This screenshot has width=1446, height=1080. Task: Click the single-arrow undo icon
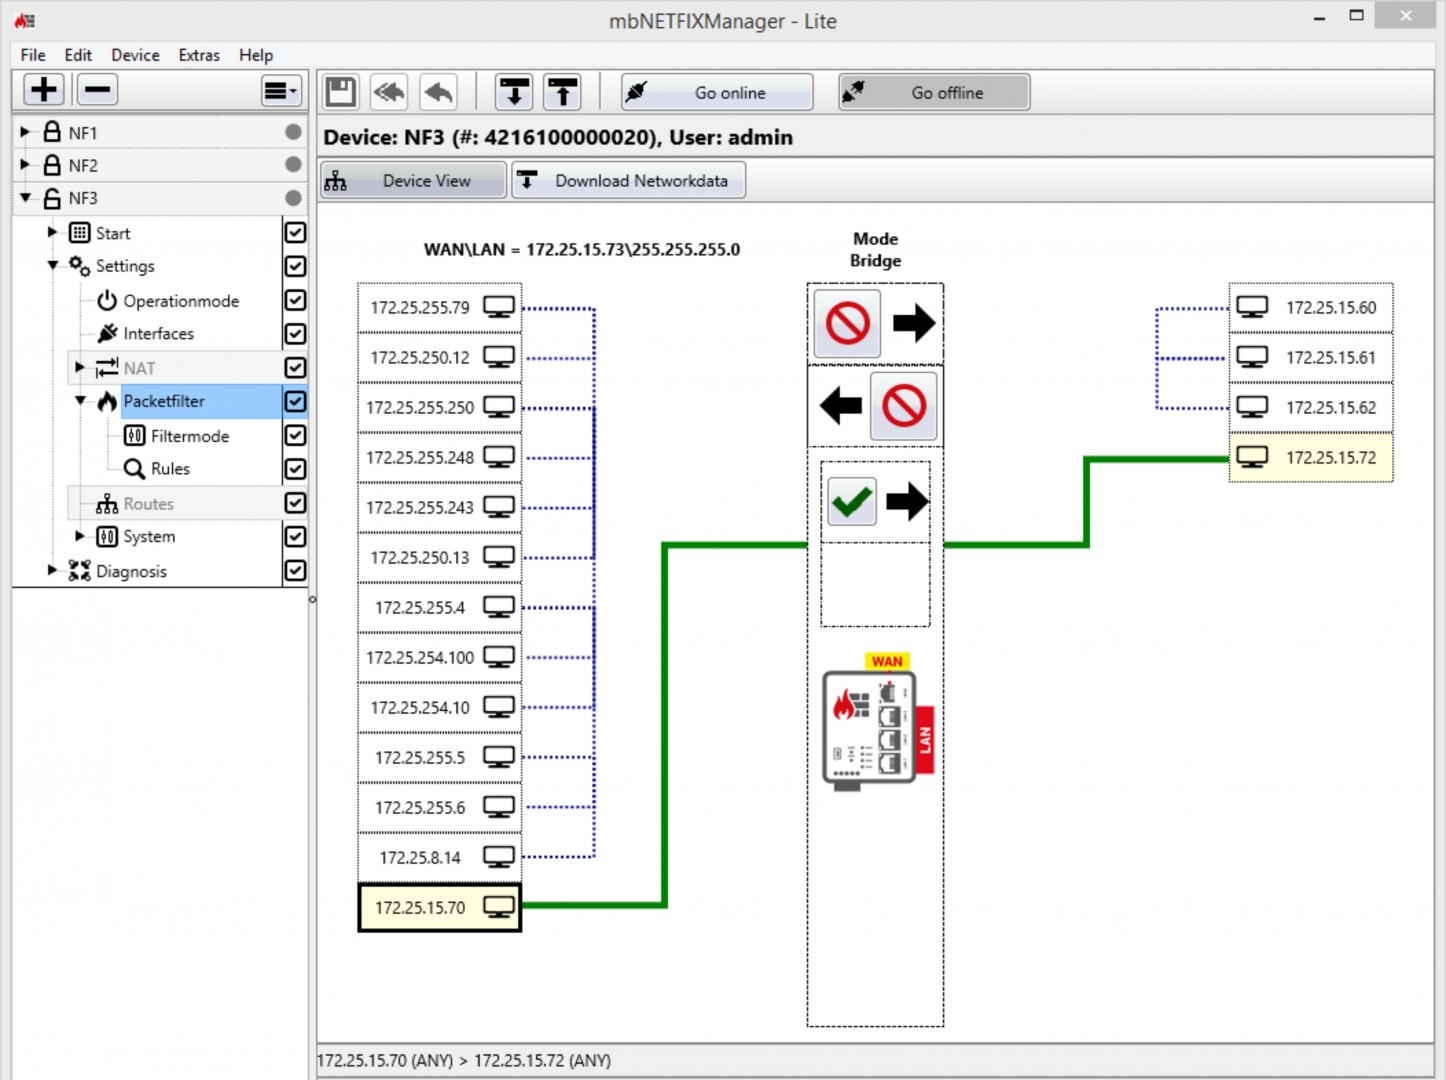pos(438,92)
